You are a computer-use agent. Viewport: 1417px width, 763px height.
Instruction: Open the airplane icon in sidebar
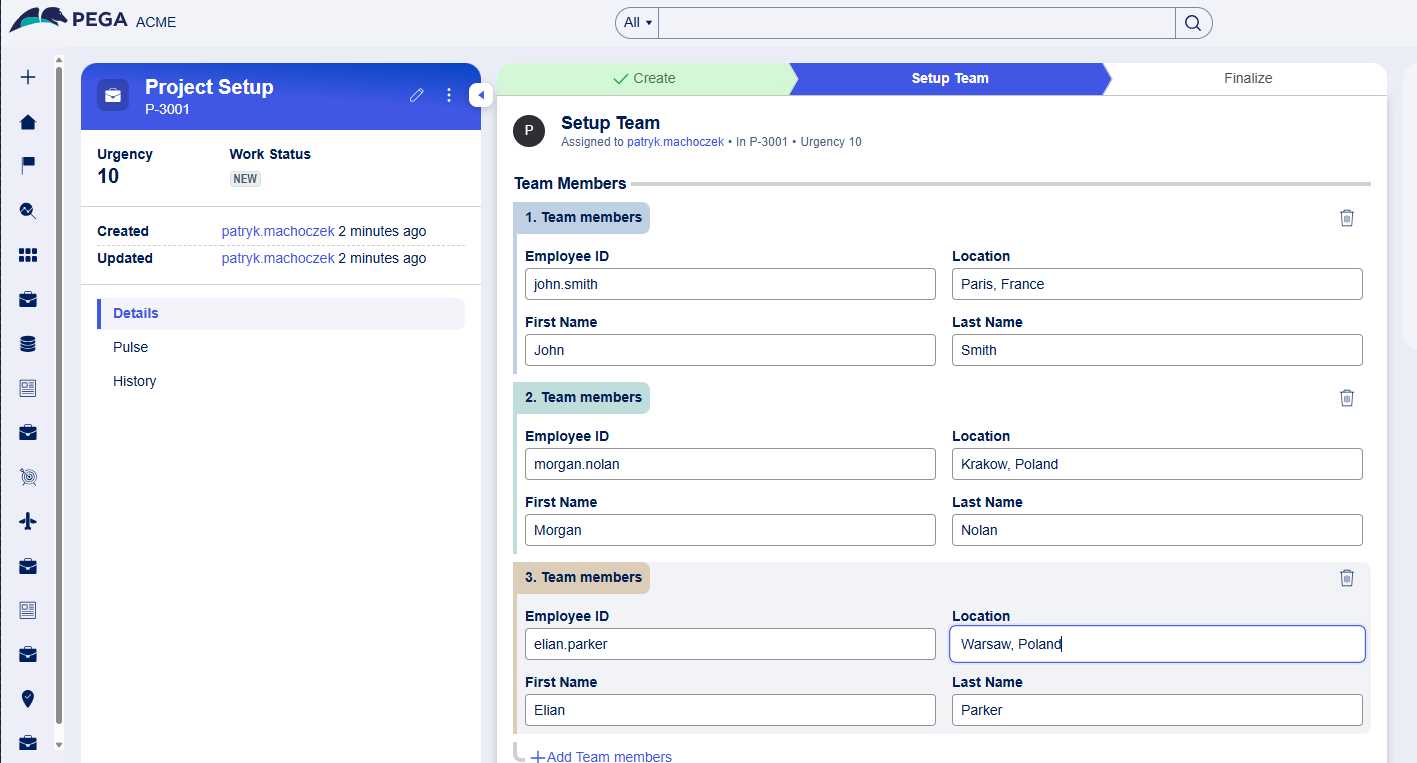click(x=28, y=521)
